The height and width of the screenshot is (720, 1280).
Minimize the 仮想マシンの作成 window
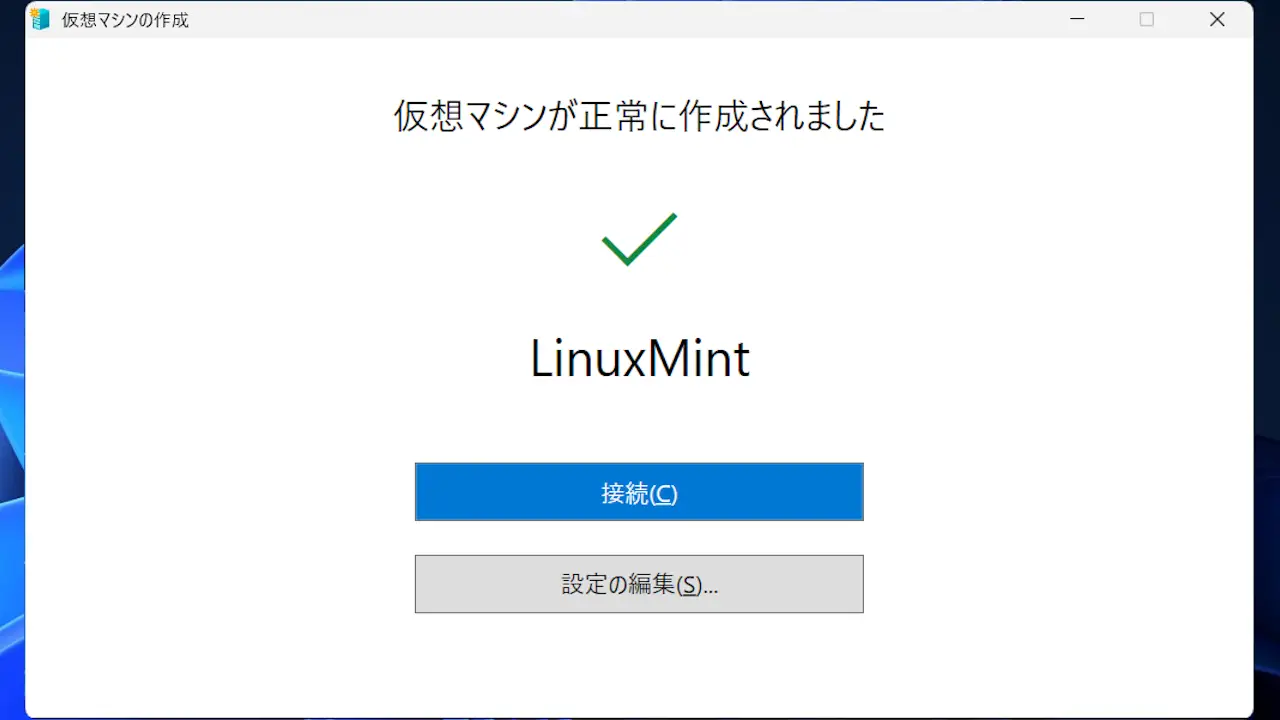point(1077,19)
